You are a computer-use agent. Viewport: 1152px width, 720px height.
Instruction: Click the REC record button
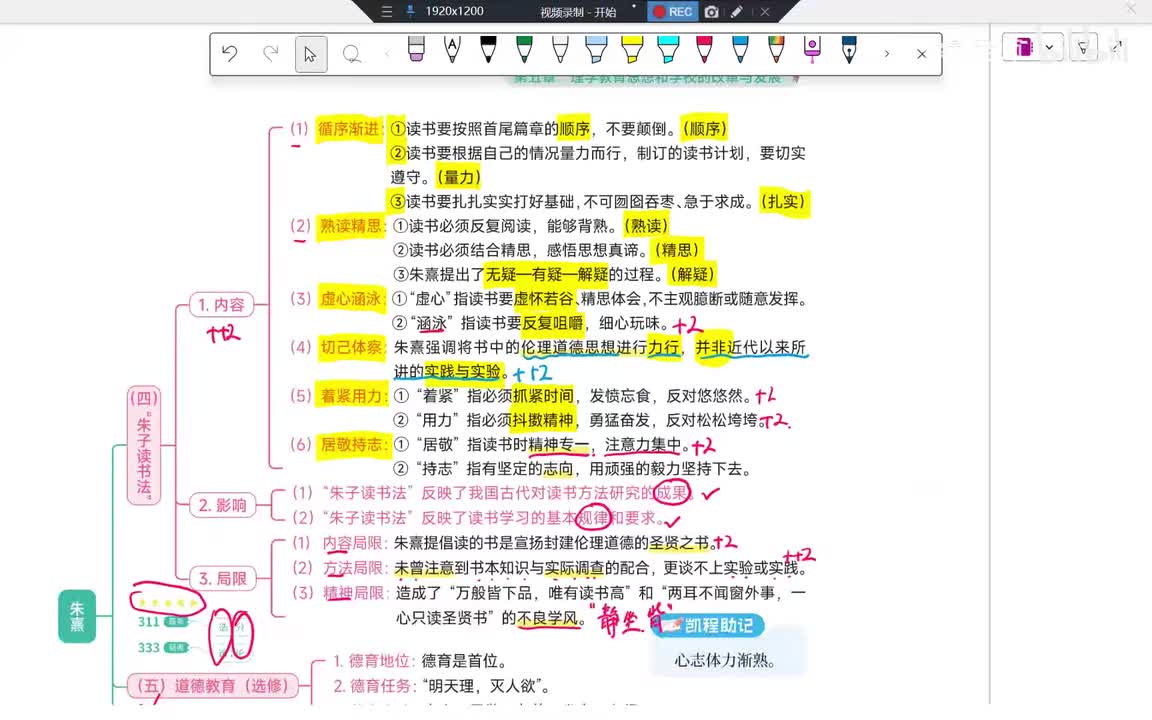[672, 11]
